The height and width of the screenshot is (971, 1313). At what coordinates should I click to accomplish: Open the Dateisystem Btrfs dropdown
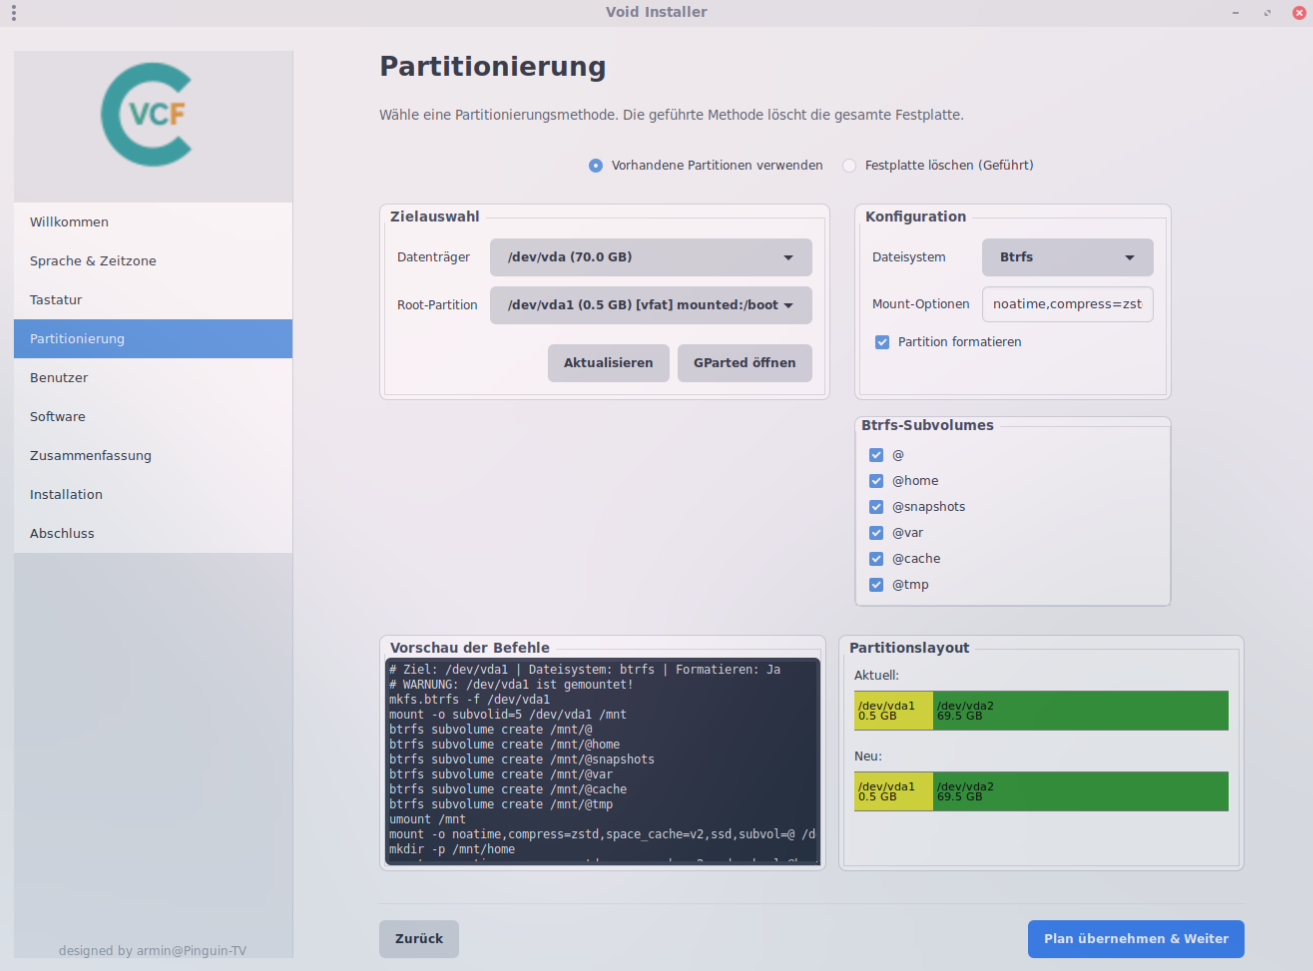pos(1067,257)
